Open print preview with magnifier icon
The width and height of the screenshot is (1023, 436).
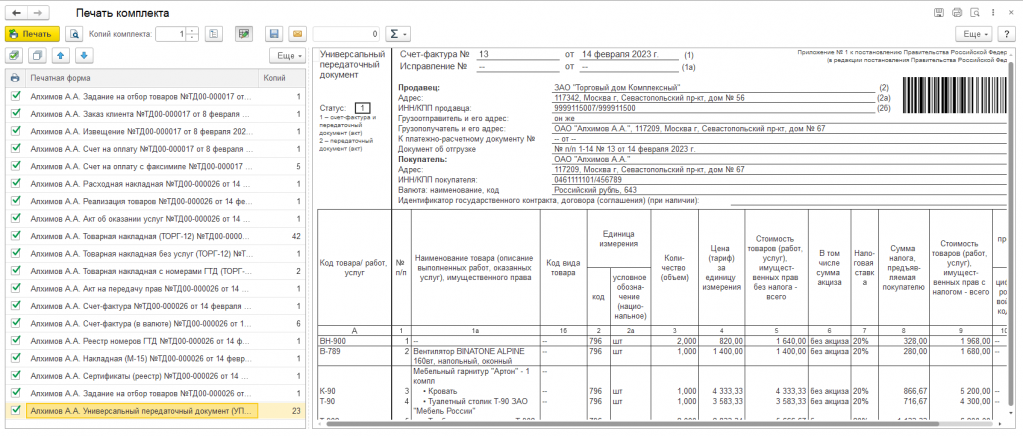73,34
